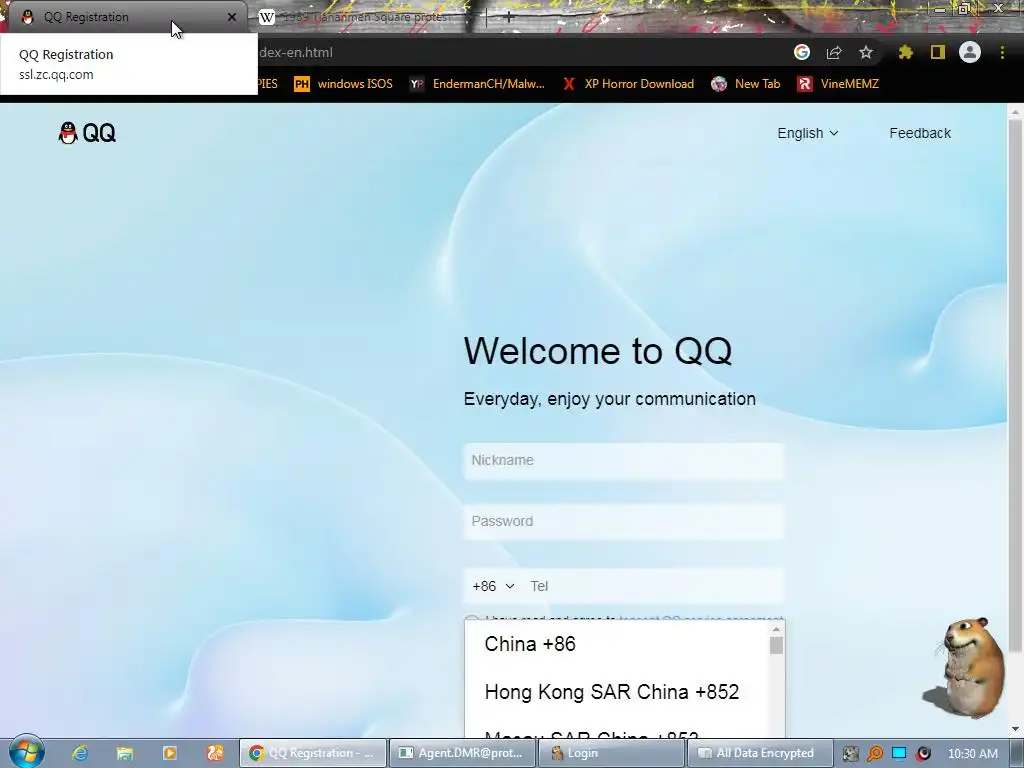Toggle the Chrome side panel icon
Viewport: 1024px width, 768px height.
tap(938, 52)
